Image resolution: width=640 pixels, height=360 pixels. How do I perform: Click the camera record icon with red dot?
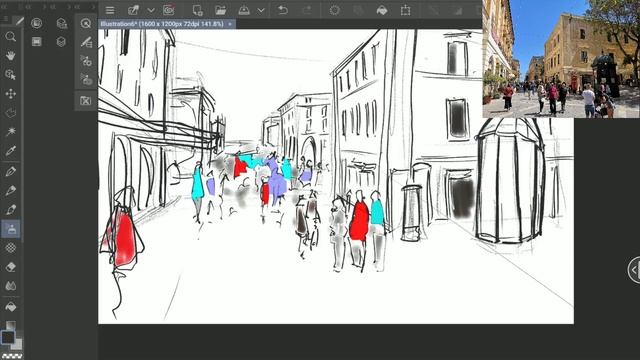[x=168, y=10]
